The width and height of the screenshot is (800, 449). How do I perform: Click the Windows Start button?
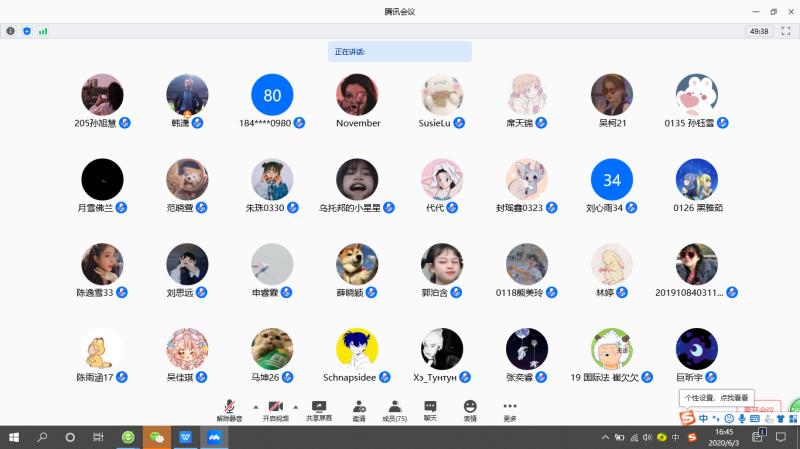click(14, 438)
